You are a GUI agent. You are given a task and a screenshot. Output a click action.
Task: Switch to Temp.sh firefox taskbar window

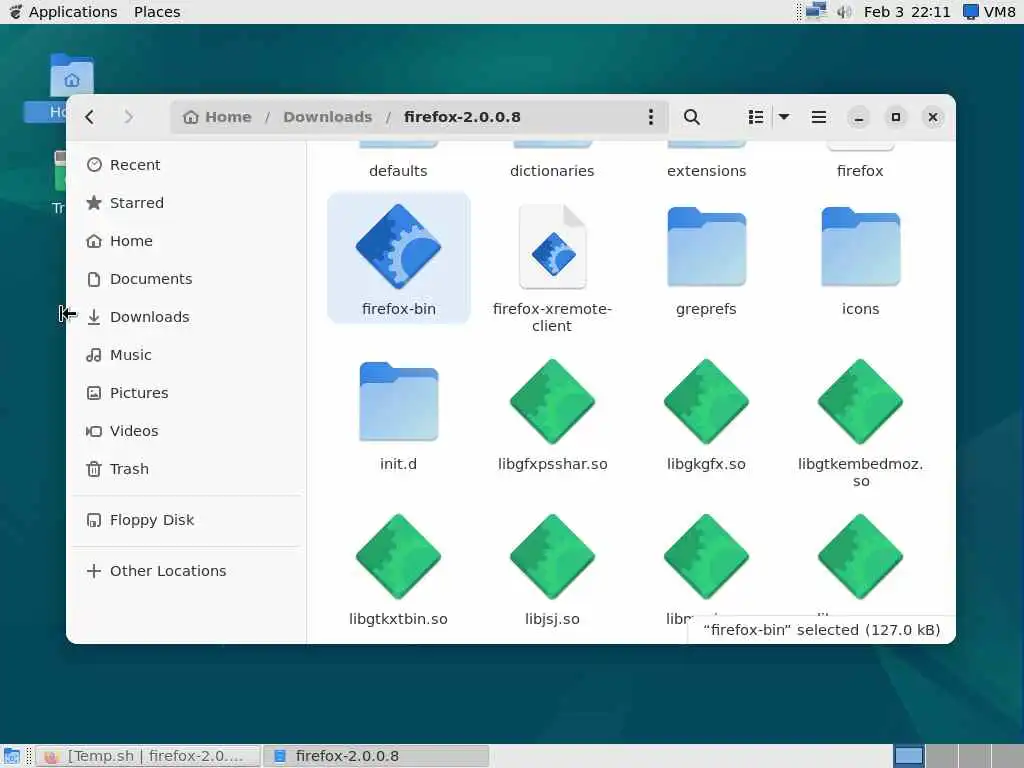coord(148,756)
